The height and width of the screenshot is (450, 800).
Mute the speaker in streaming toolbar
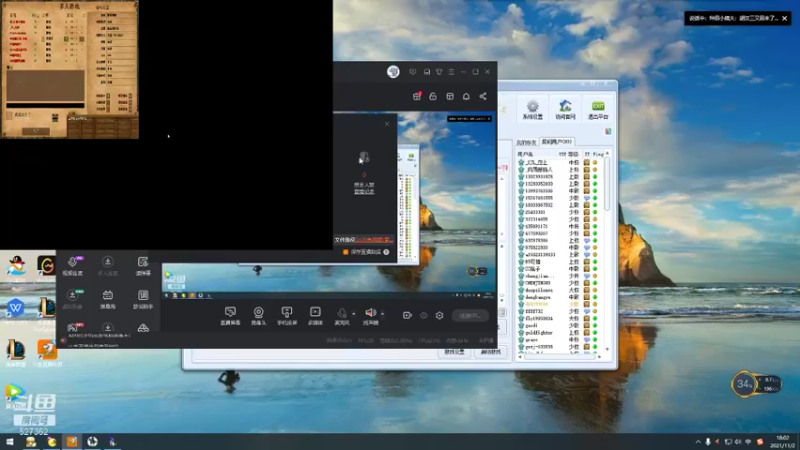[x=370, y=312]
